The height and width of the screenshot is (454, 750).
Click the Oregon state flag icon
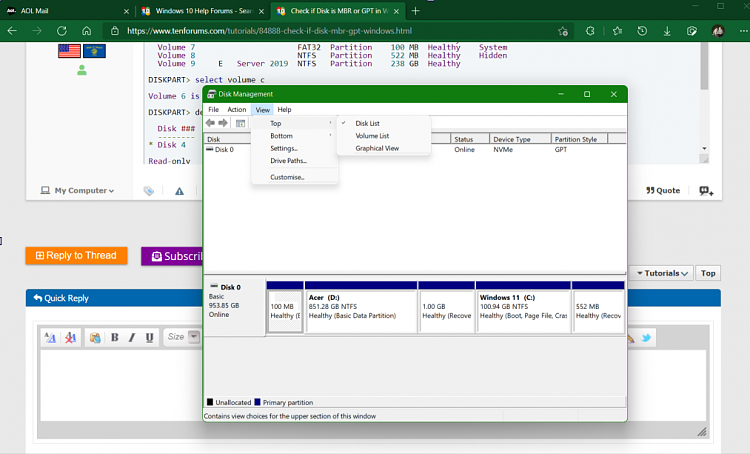tap(94, 51)
